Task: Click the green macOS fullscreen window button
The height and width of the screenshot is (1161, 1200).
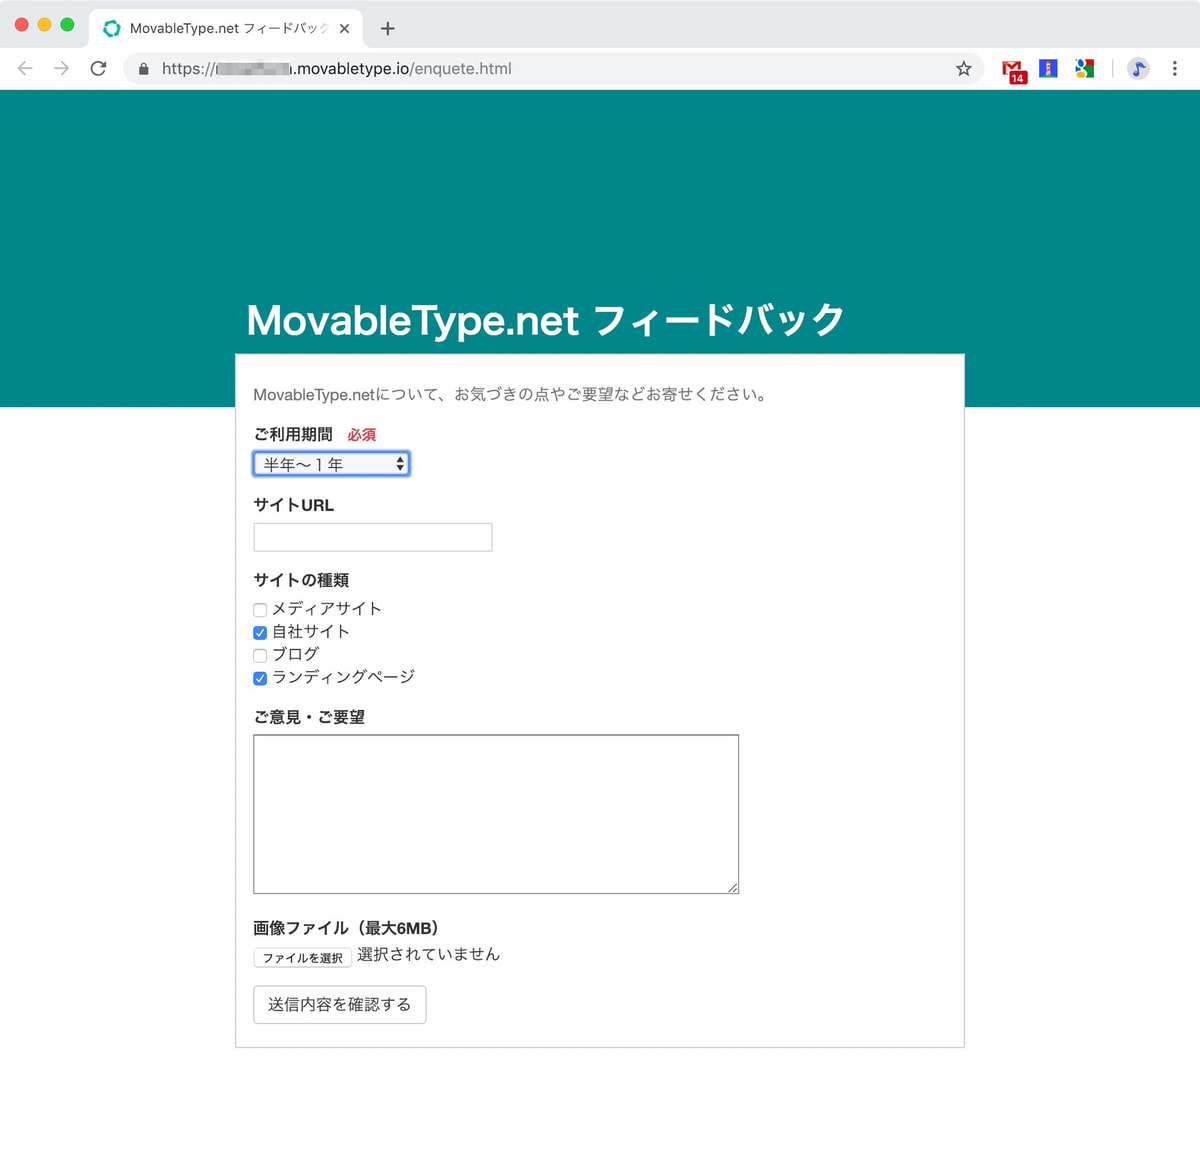Action: coord(67,24)
